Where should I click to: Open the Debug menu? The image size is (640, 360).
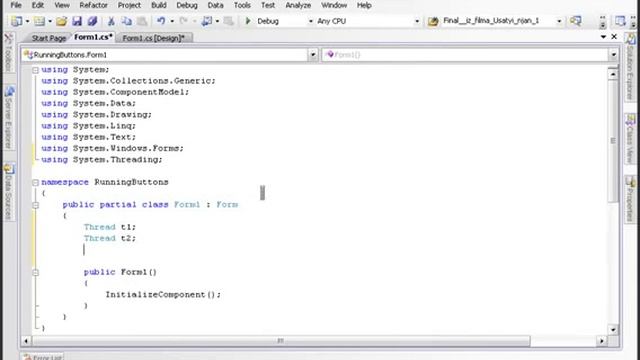(x=187, y=5)
